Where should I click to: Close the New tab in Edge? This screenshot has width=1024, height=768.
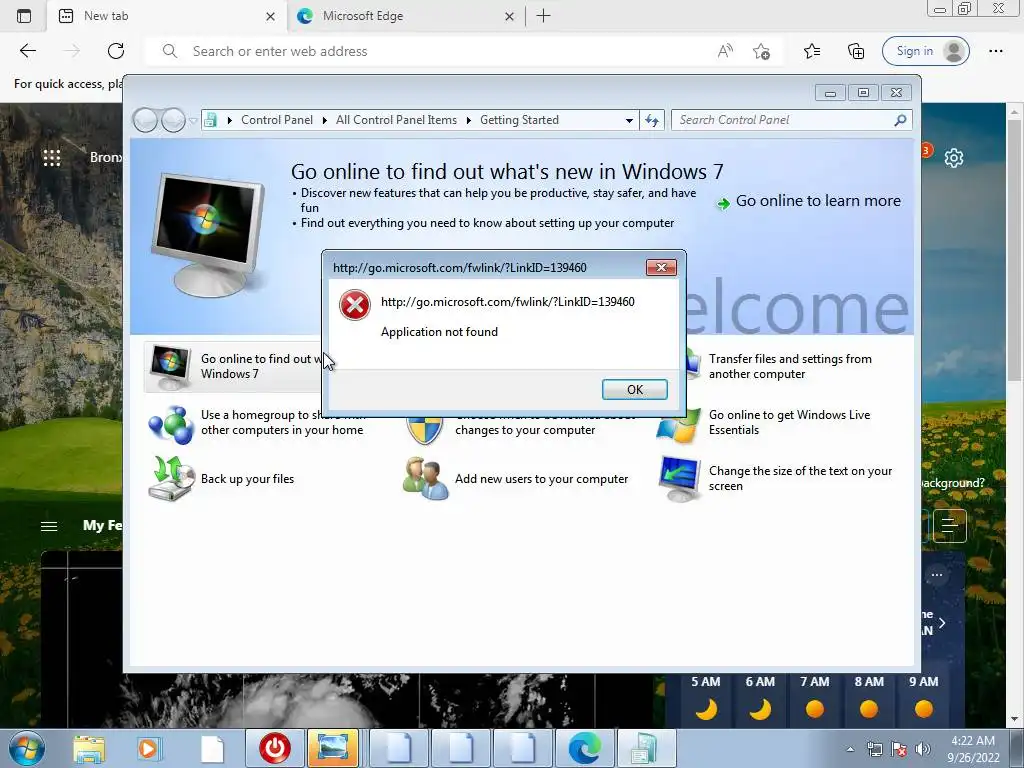coord(270,16)
